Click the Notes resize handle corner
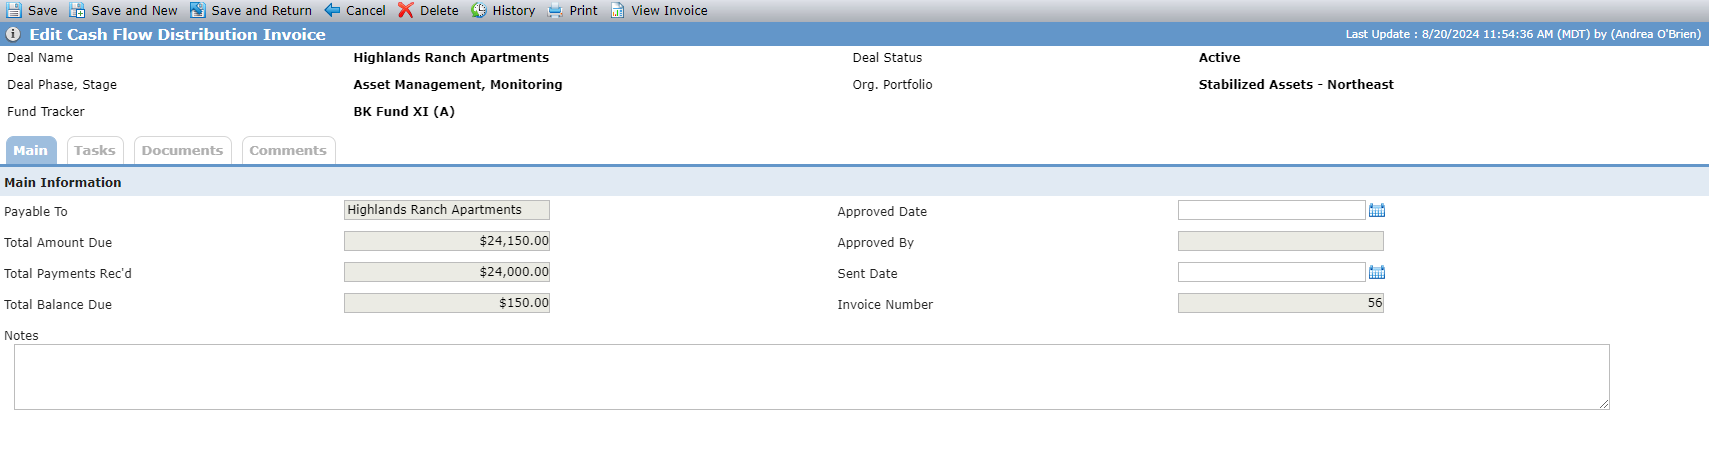The width and height of the screenshot is (1709, 450). (1603, 403)
